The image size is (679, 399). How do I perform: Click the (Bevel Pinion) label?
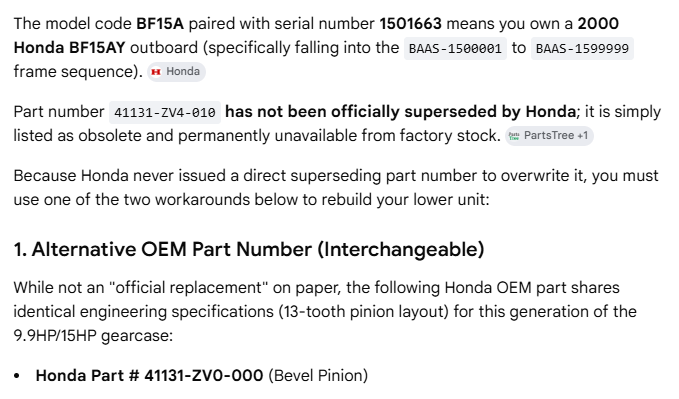coord(318,376)
